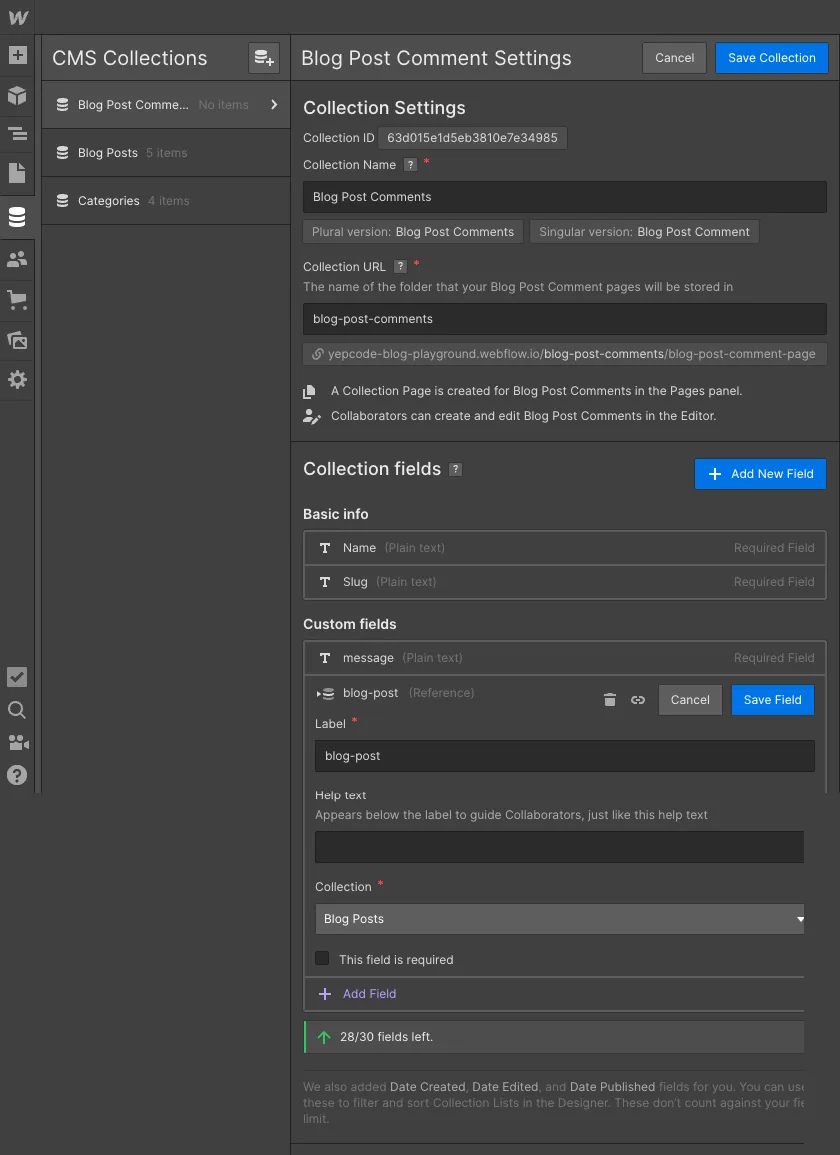
Task: Open the Navigator panel icon
Action: pyautogui.click(x=17, y=133)
